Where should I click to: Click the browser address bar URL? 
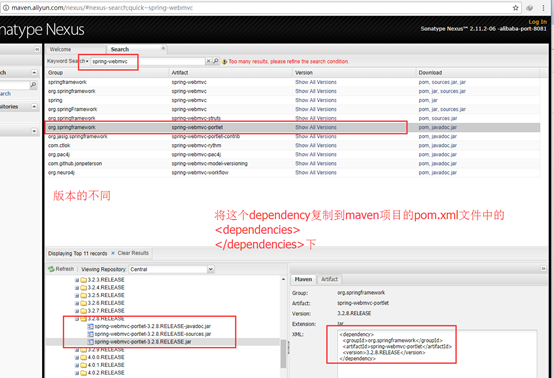pos(102,8)
